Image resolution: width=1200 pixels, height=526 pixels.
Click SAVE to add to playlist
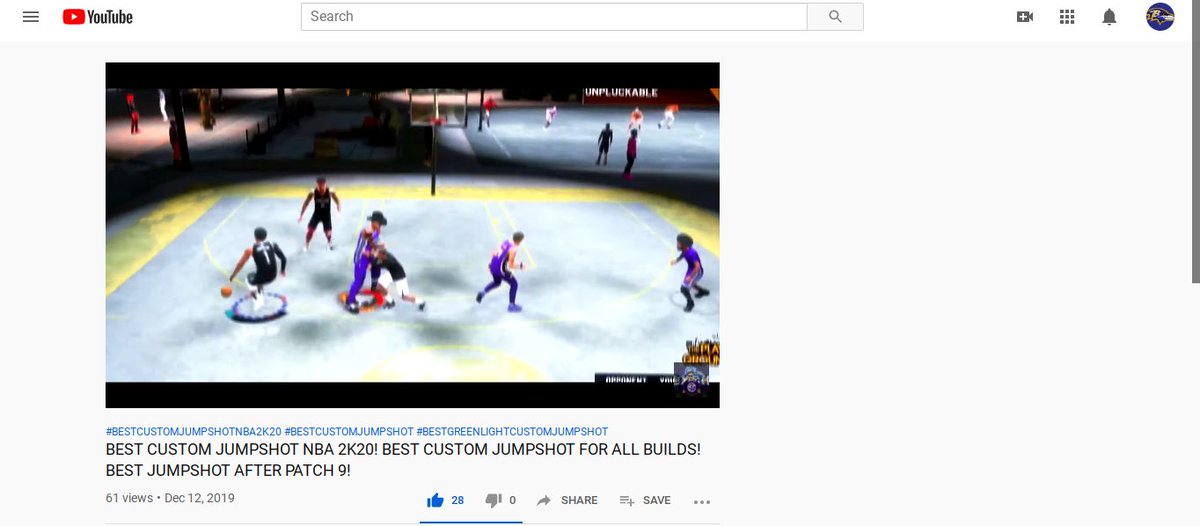[x=645, y=500]
